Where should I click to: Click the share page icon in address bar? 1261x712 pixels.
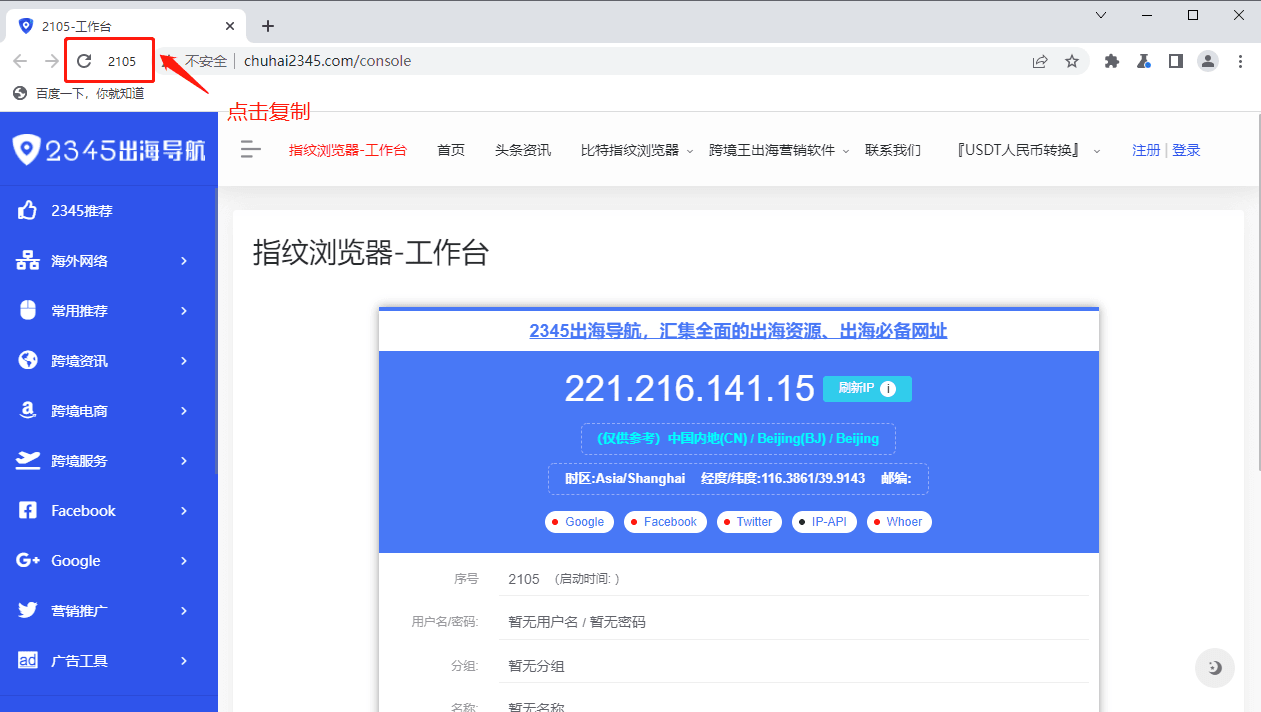1040,61
